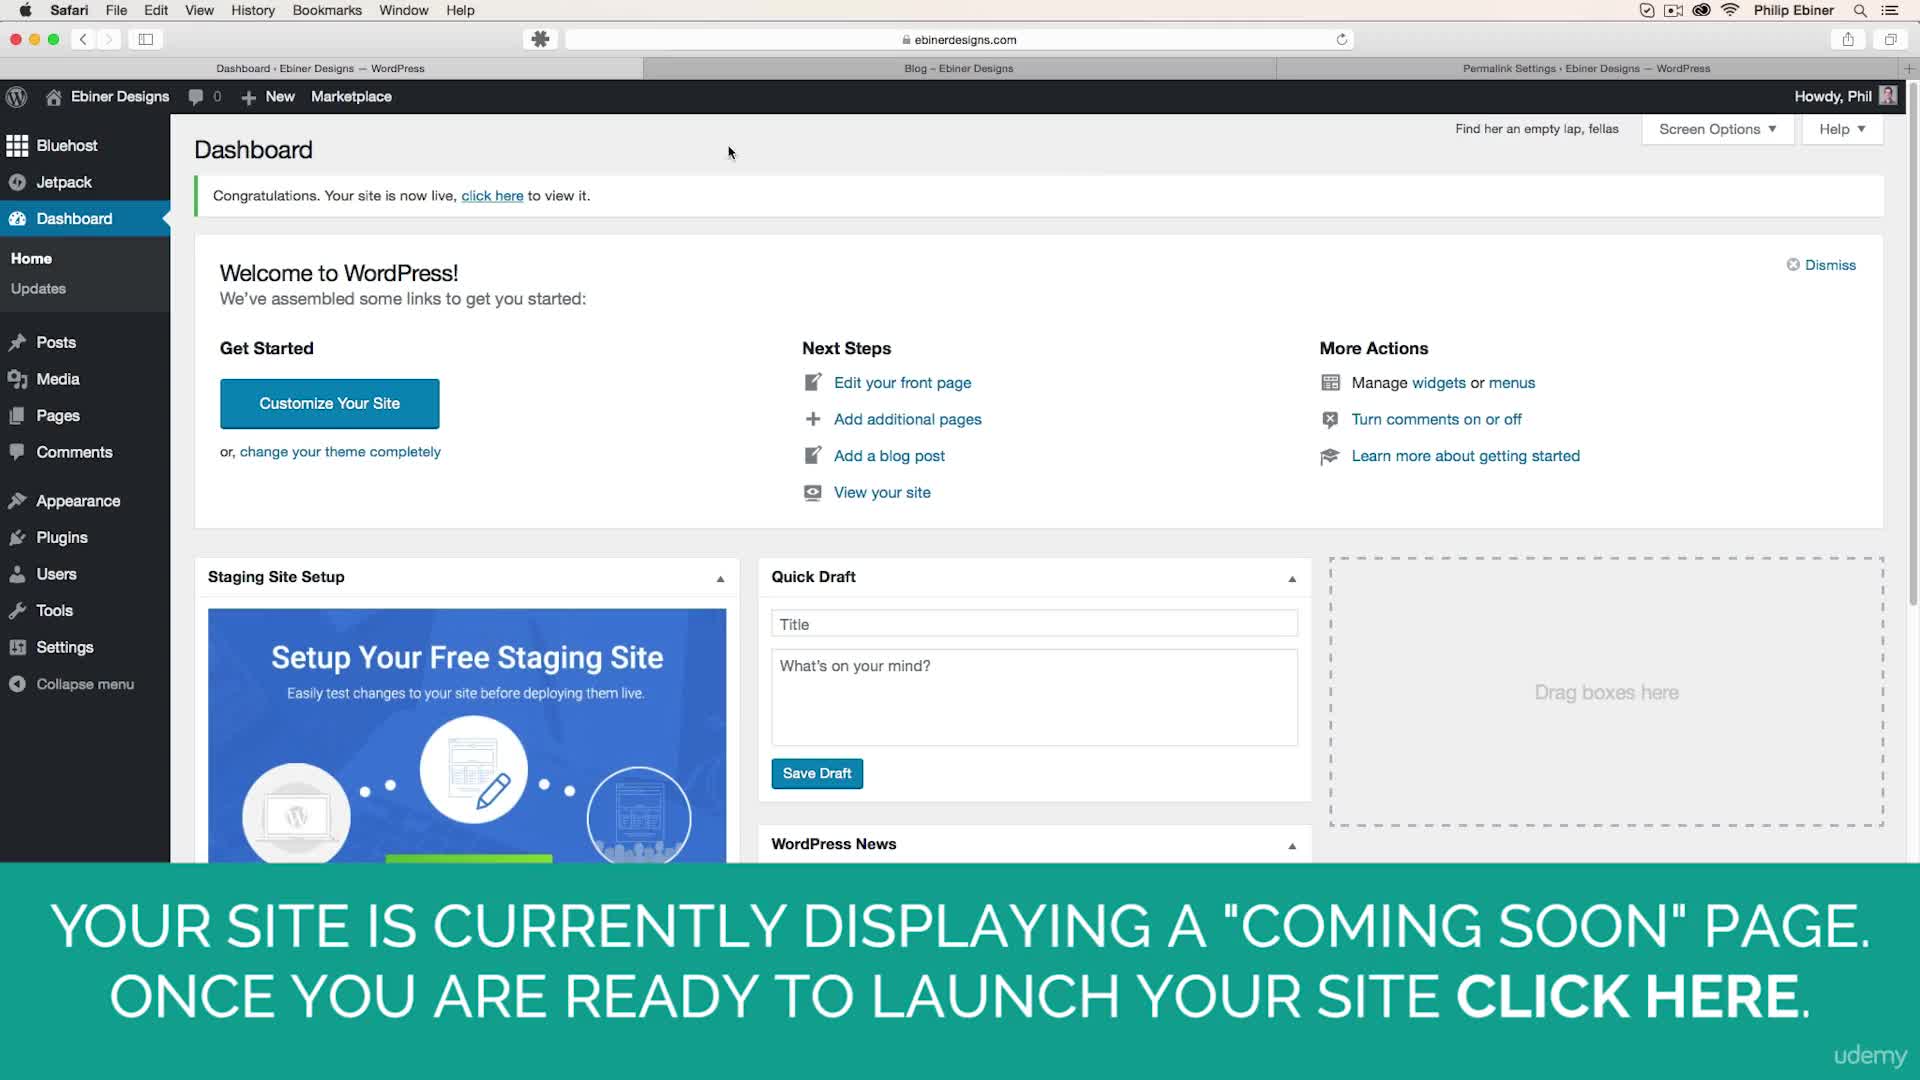Click CLICK HERE in the coming soon banner
Screen dimensions: 1920x1080
(x=1627, y=997)
